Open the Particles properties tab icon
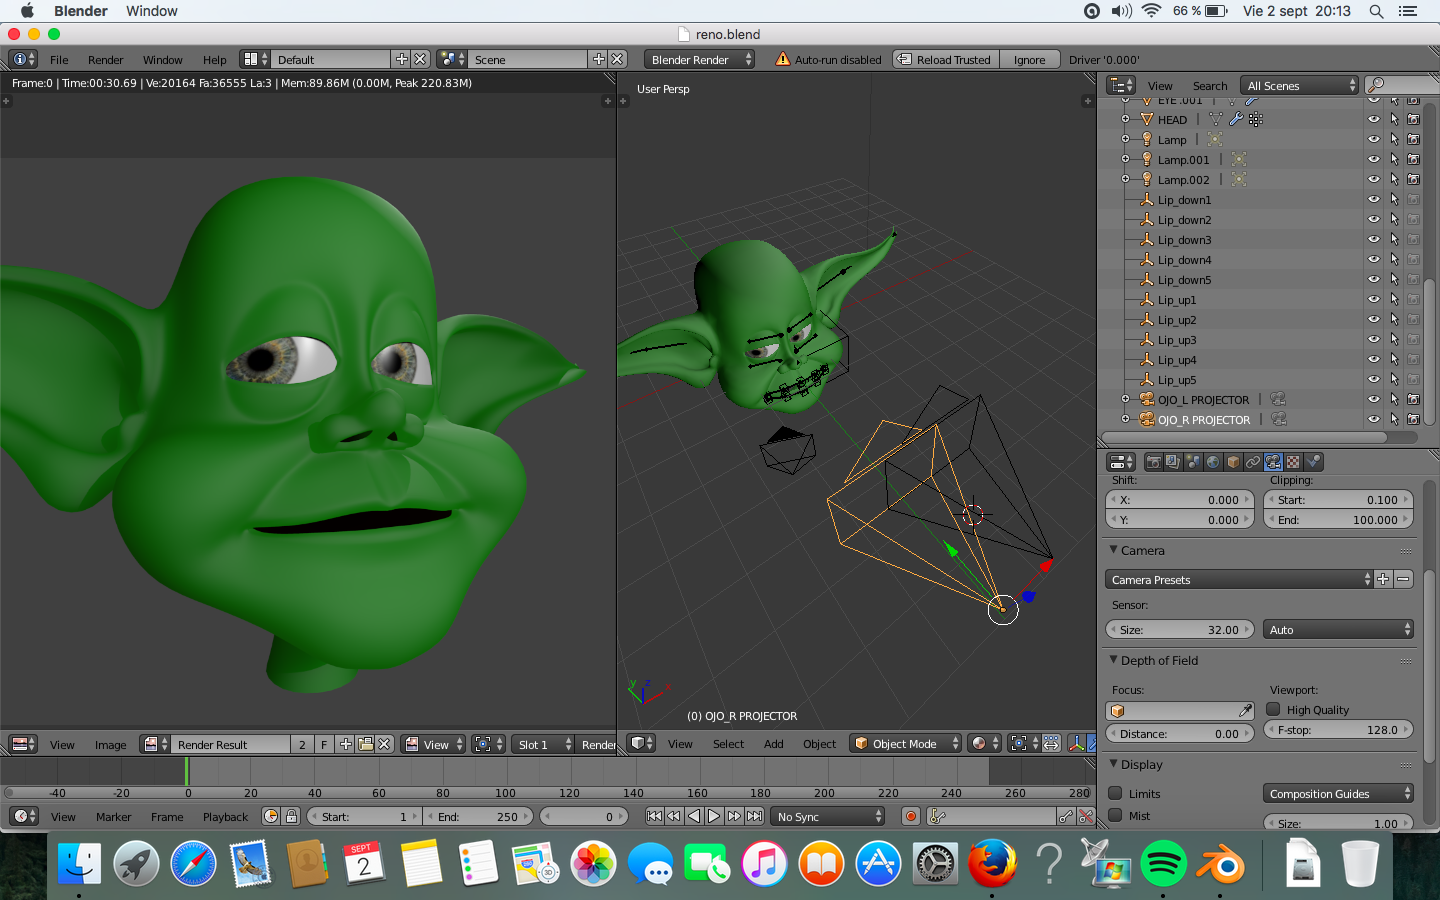This screenshot has width=1440, height=900. [1314, 462]
